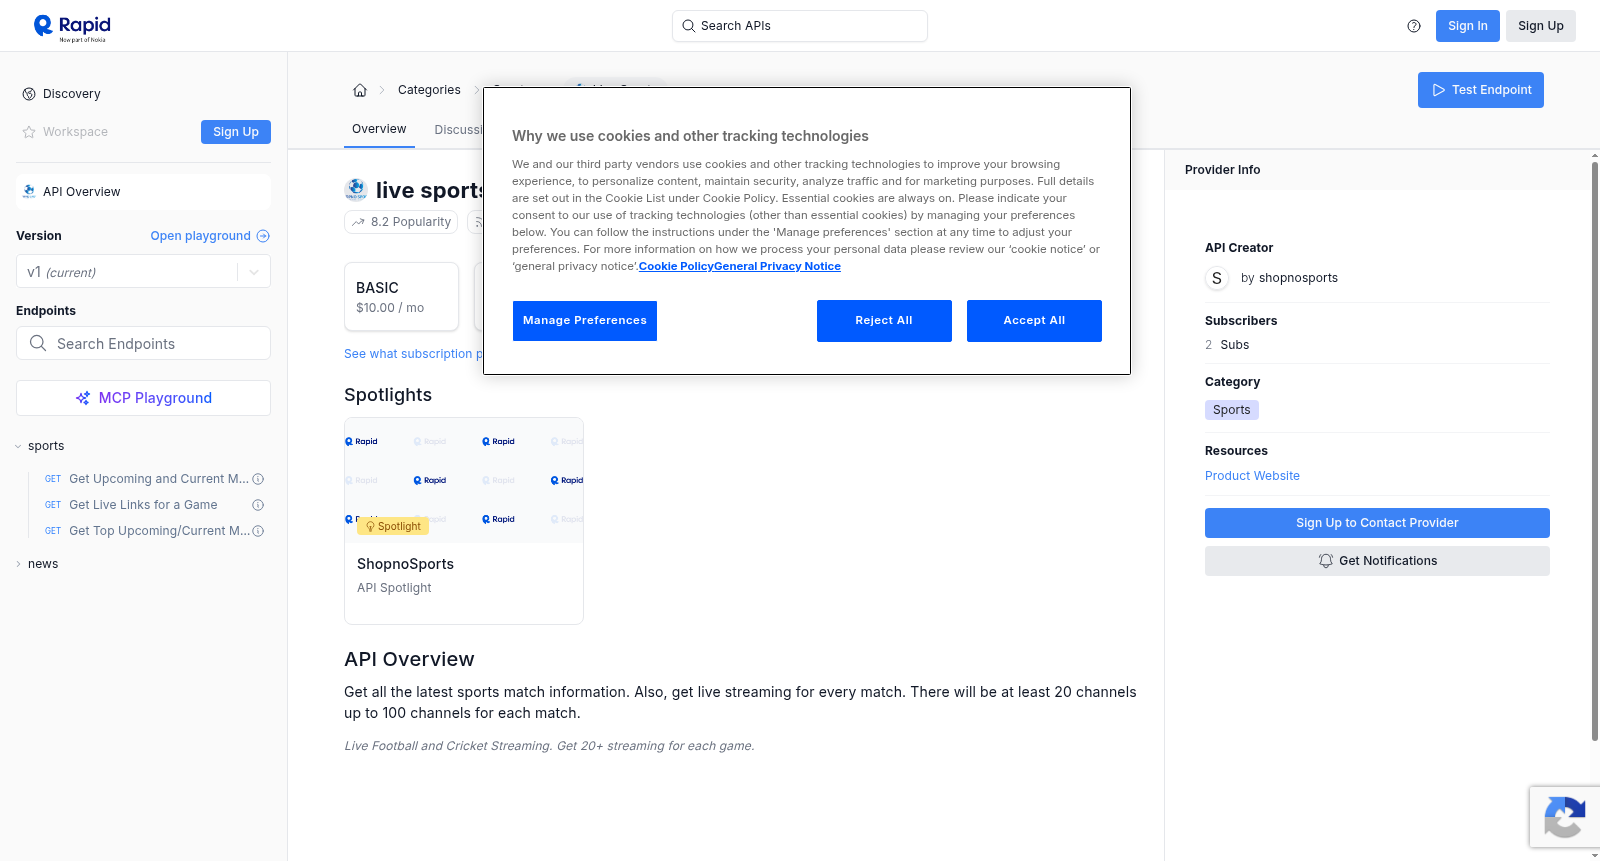The height and width of the screenshot is (861, 1600).
Task: Show info for Get Live Links endpoint
Action: 258,505
